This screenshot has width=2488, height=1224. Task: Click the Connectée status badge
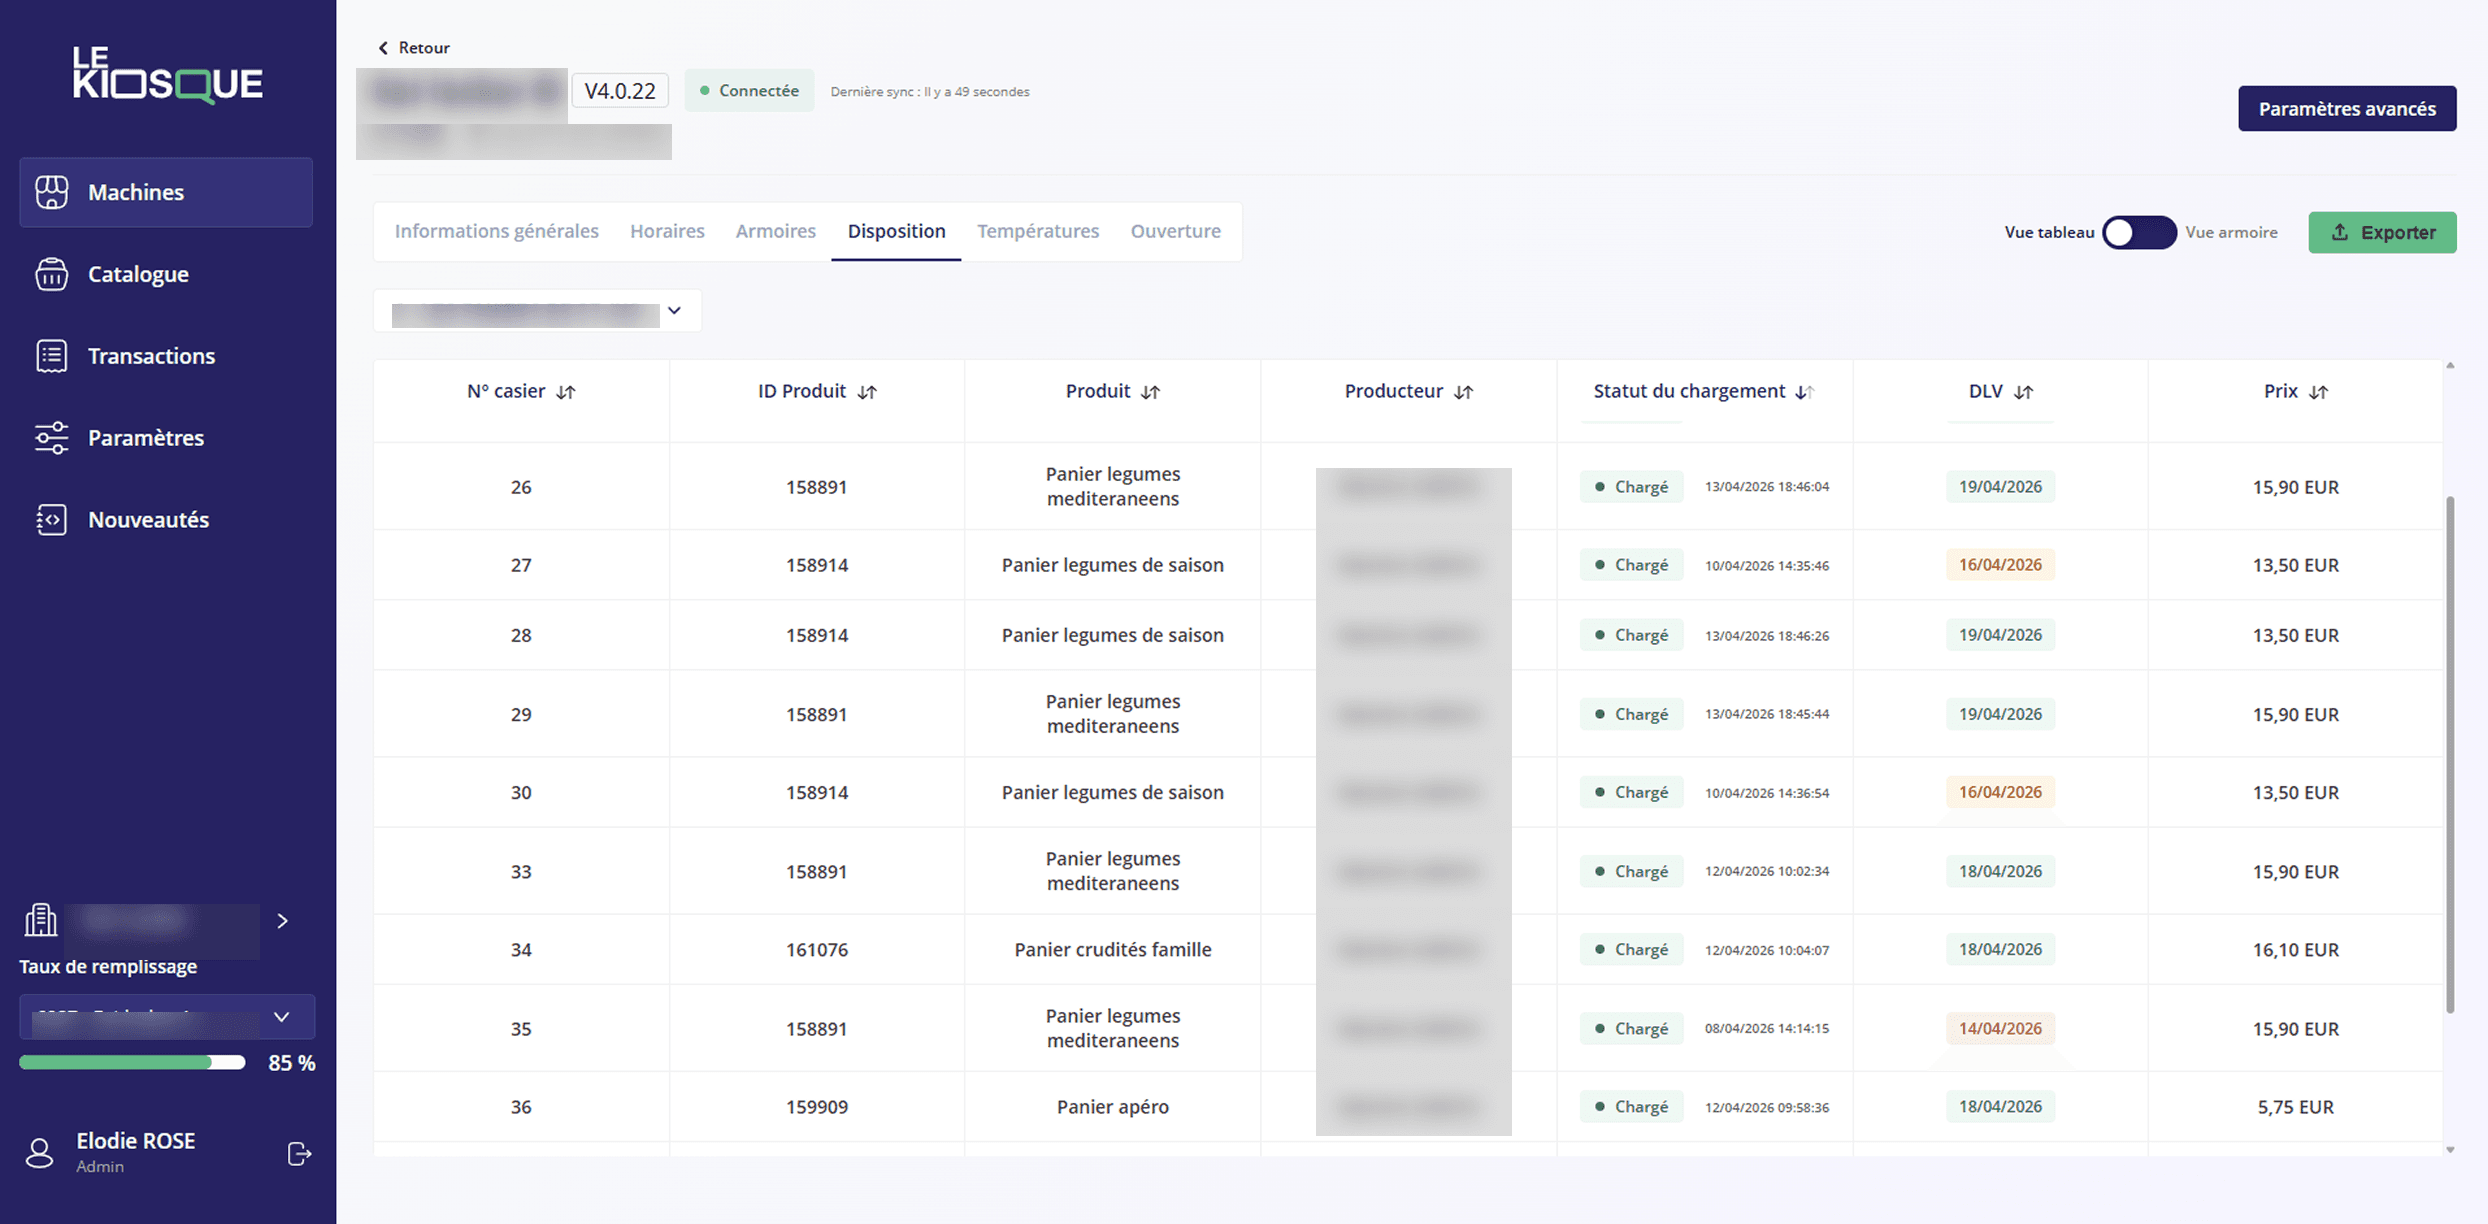pyautogui.click(x=749, y=91)
